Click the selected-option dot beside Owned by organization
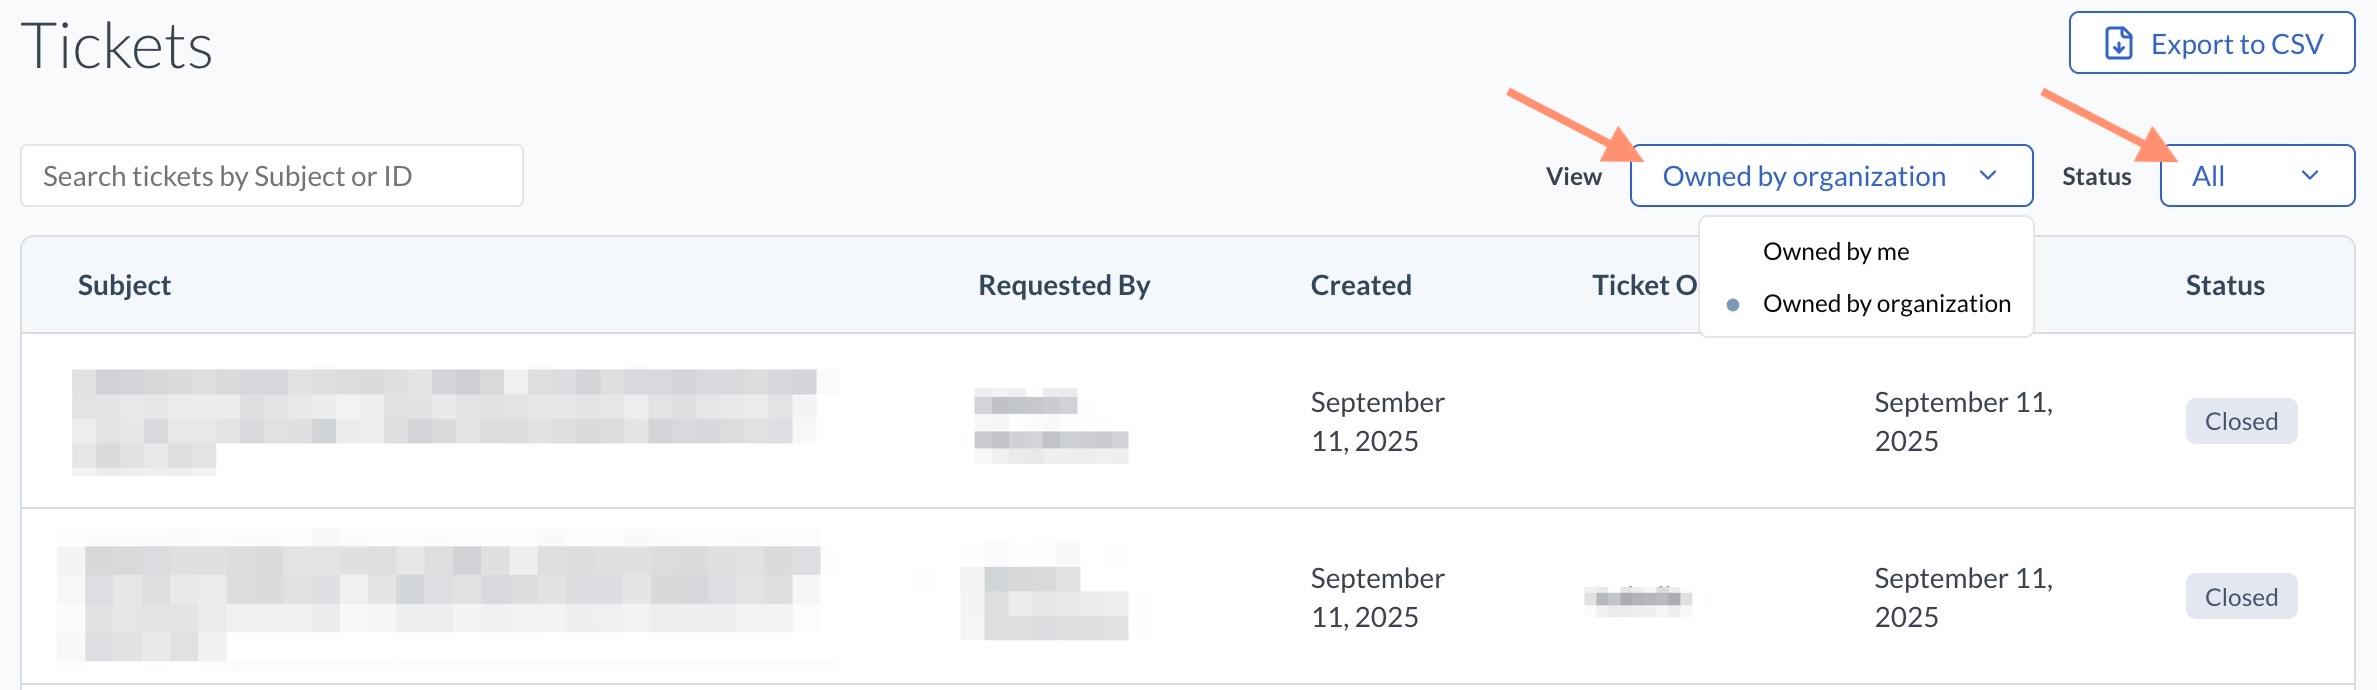The height and width of the screenshot is (690, 2377). coord(1733,304)
